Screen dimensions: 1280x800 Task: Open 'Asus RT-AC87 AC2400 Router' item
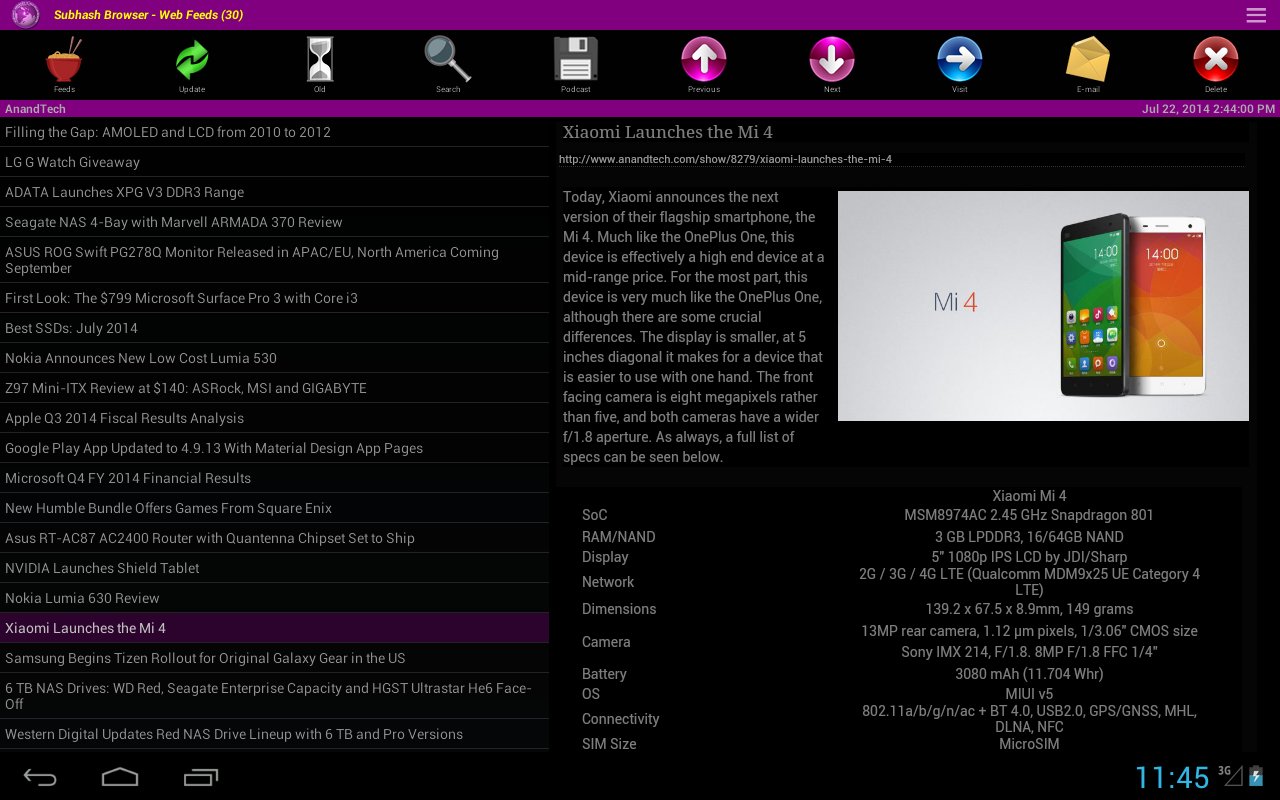point(274,538)
